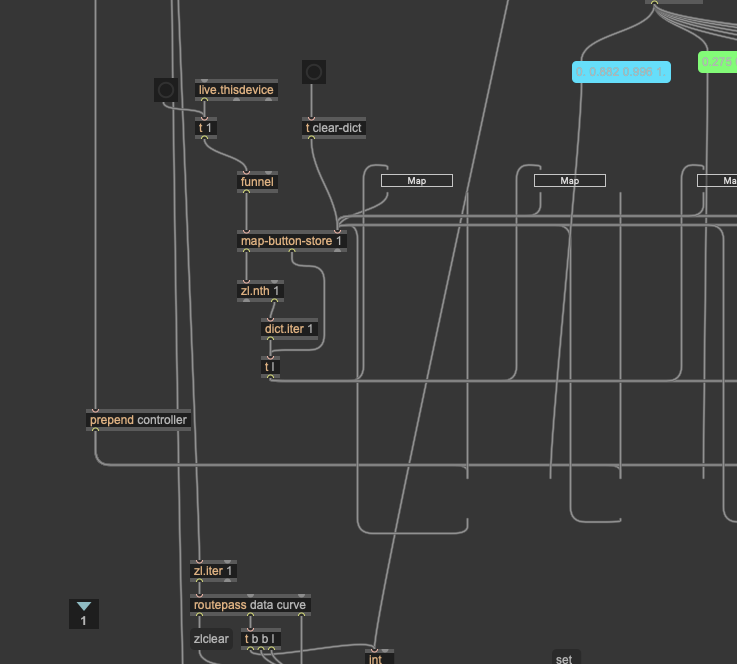The height and width of the screenshot is (664, 737).
Task: Click the bang button left of live.thisdevice
Action: (166, 90)
